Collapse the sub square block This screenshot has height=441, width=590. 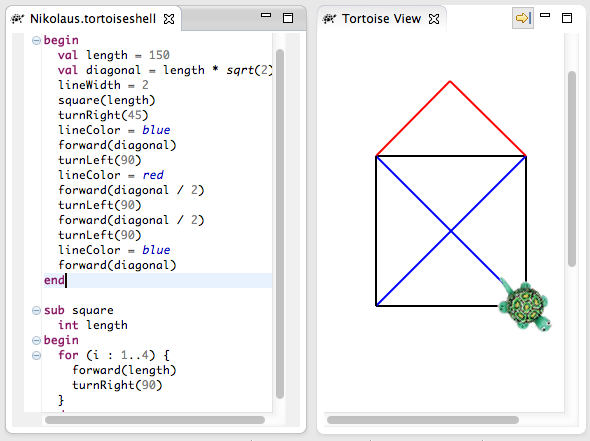pyautogui.click(x=36, y=310)
